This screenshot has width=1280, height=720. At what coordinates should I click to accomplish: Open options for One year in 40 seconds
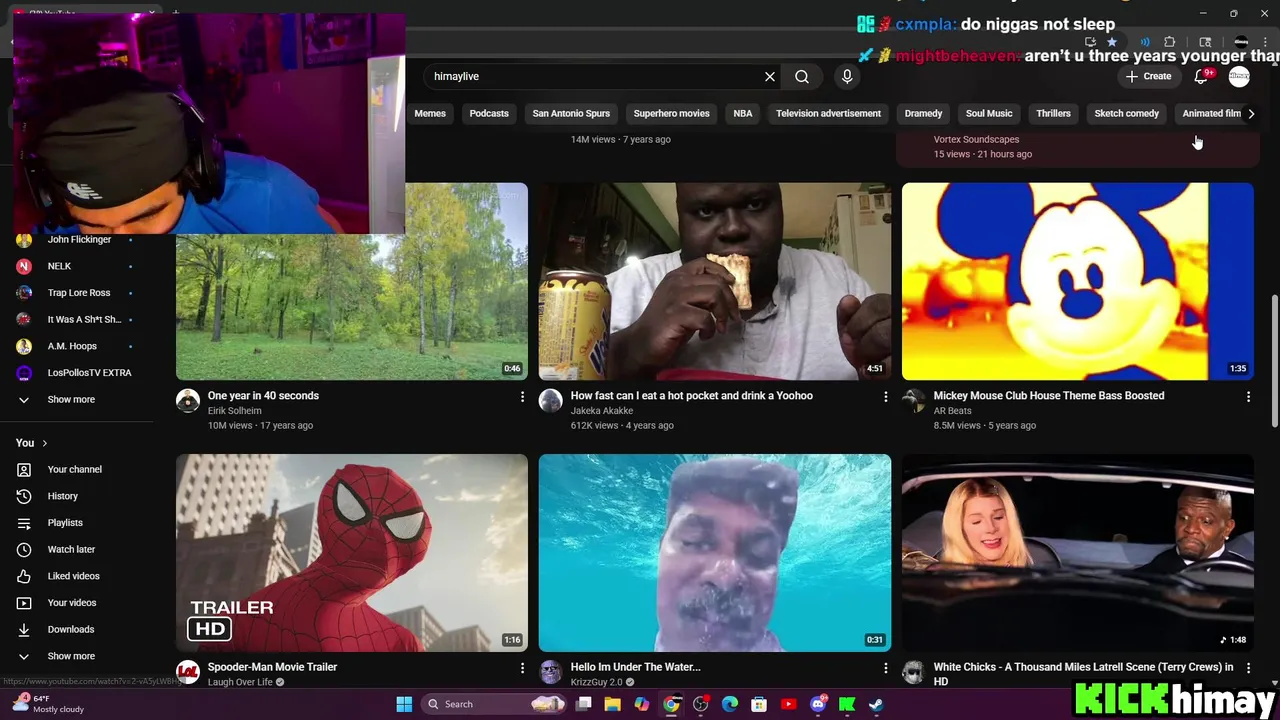[x=522, y=397]
